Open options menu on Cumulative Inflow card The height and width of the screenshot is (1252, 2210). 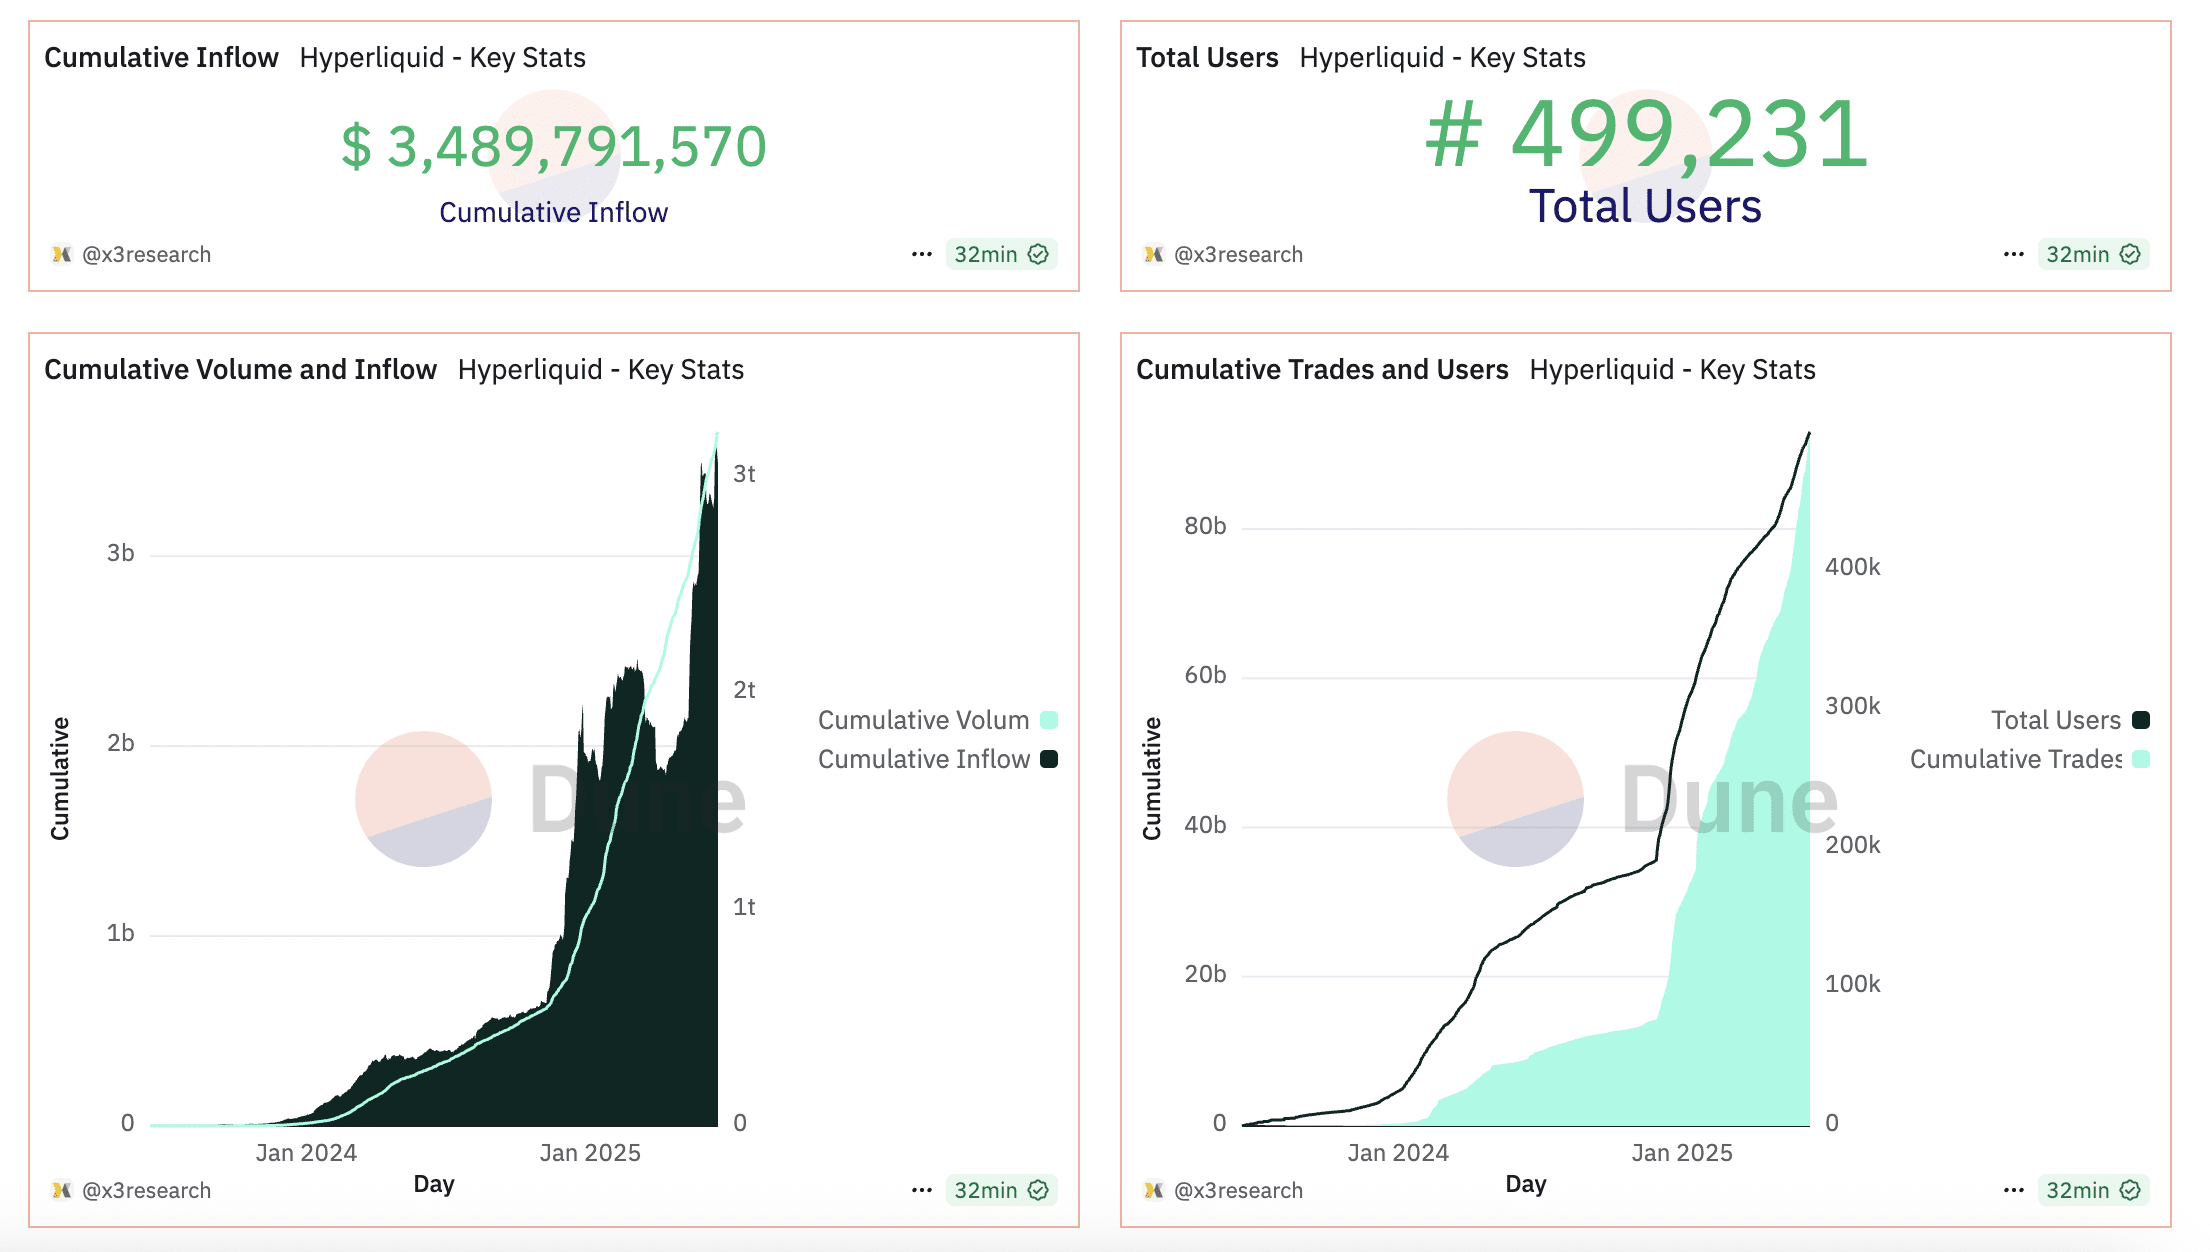[921, 255]
